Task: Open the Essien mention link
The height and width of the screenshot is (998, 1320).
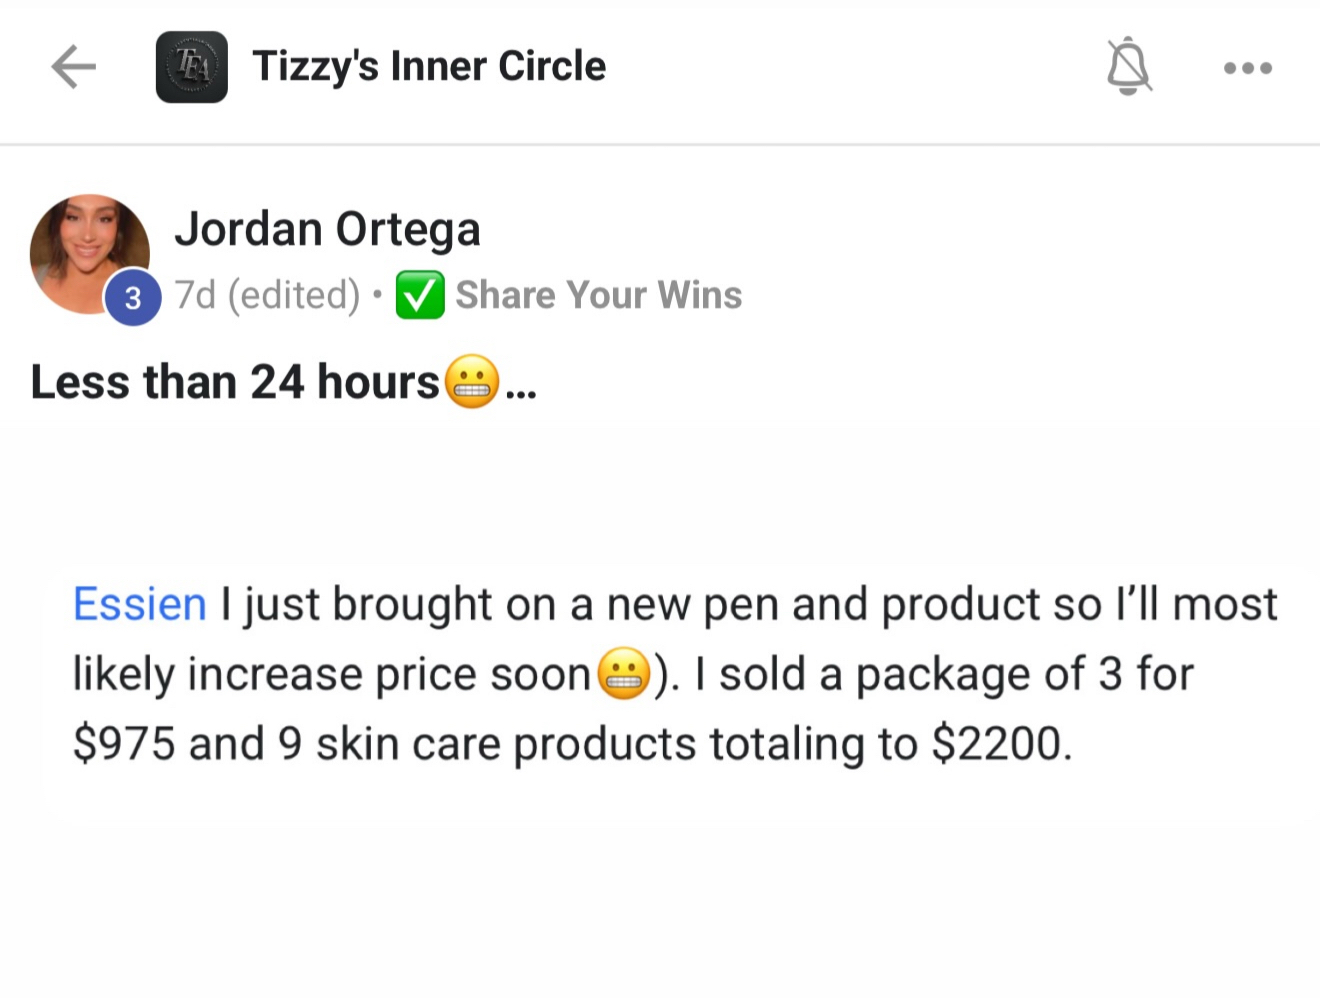Action: click(x=140, y=604)
